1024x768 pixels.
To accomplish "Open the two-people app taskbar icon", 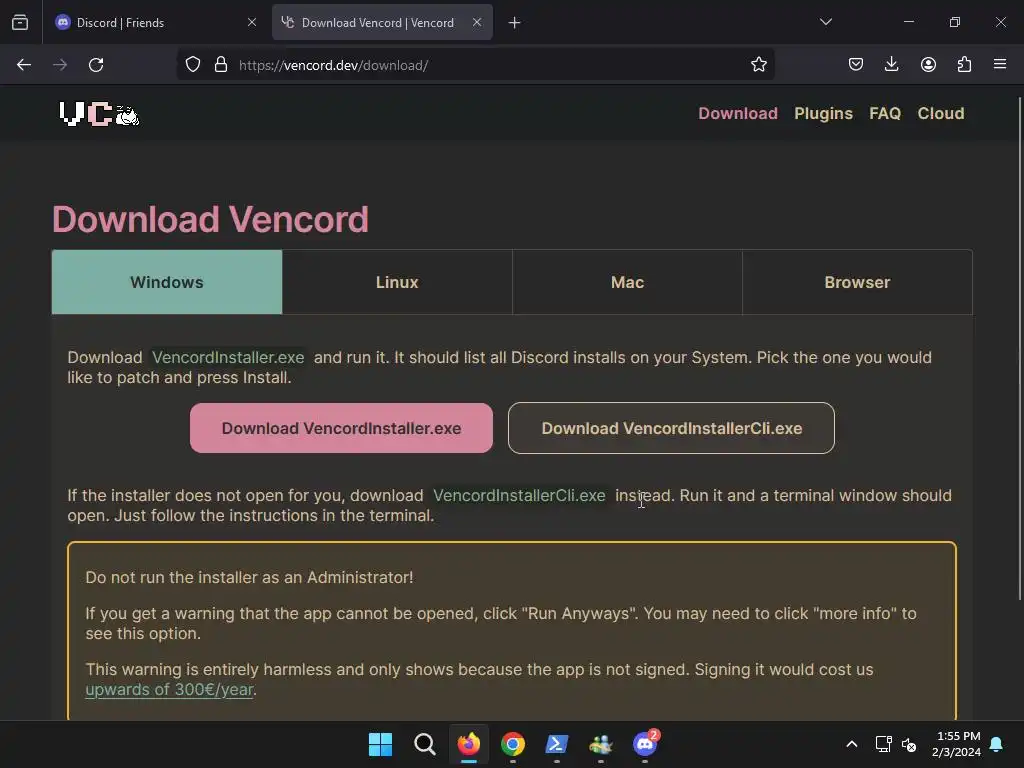I will point(601,744).
